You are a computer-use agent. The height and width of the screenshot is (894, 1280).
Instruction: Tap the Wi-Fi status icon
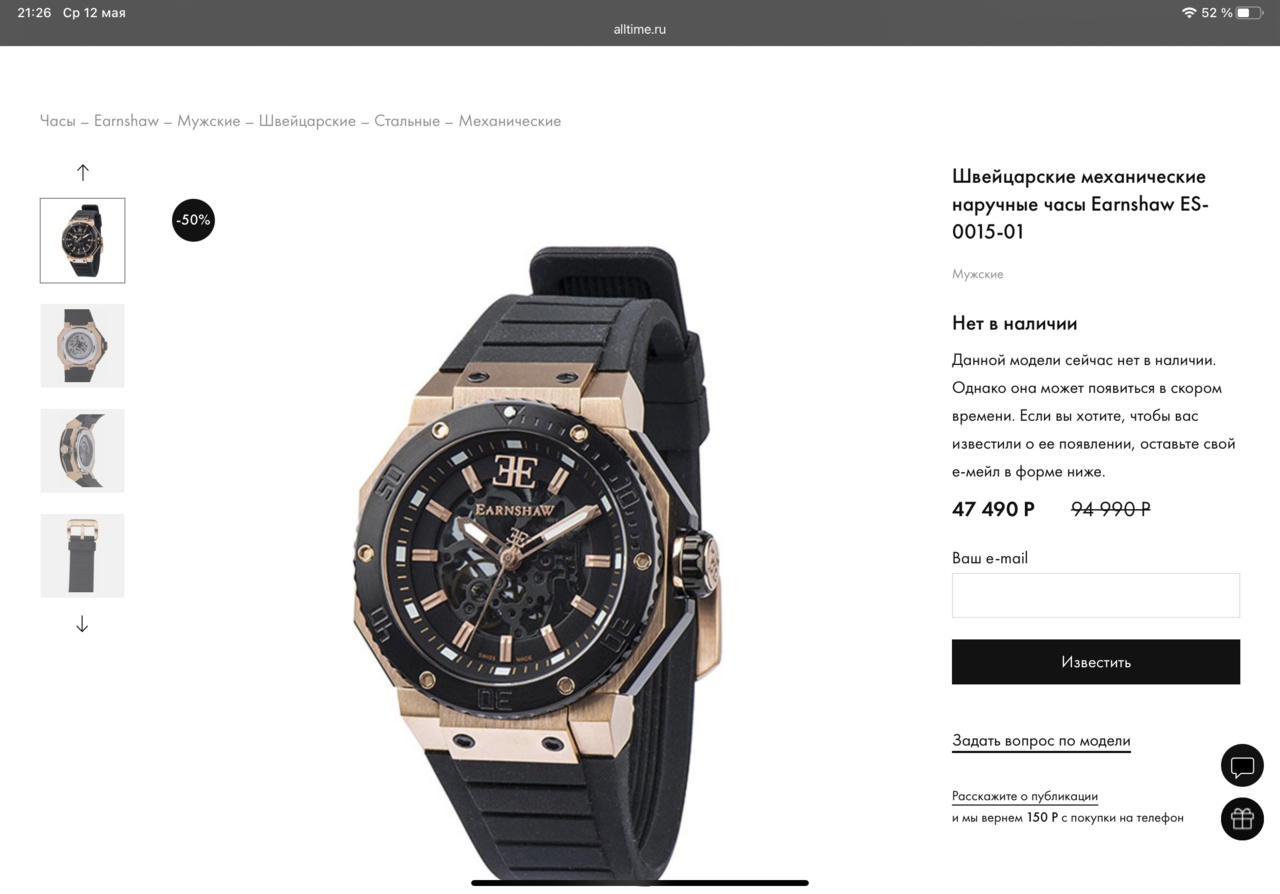click(1188, 13)
